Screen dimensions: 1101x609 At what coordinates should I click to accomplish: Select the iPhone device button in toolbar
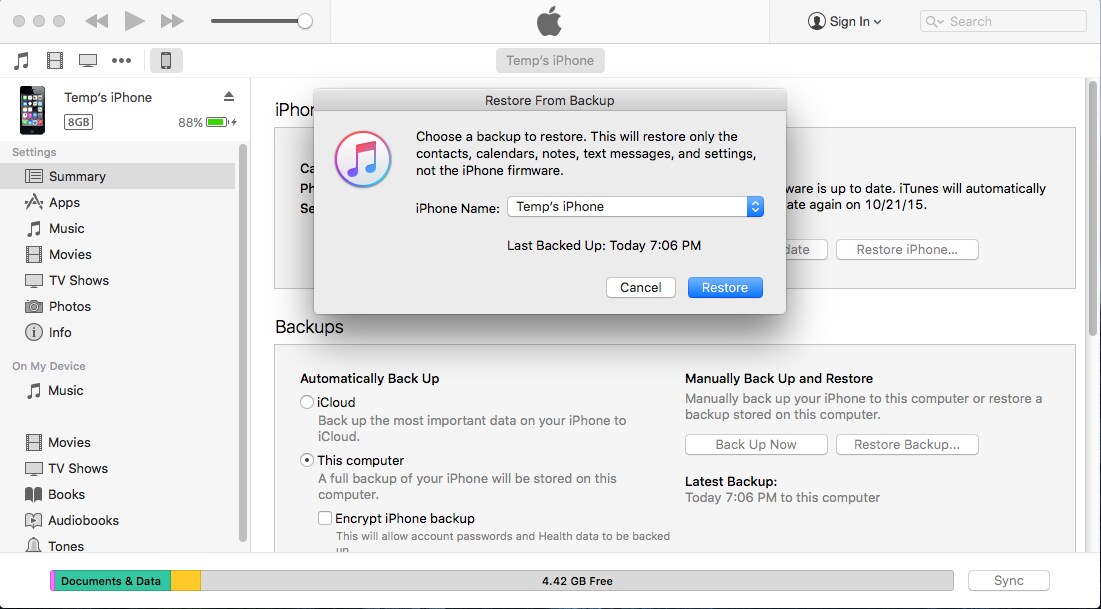(166, 60)
